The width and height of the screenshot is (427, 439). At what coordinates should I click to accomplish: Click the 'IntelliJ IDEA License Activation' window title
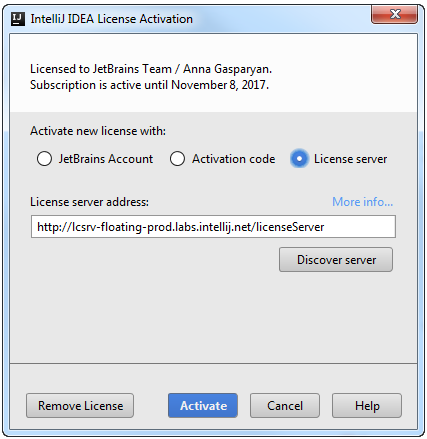(112, 19)
